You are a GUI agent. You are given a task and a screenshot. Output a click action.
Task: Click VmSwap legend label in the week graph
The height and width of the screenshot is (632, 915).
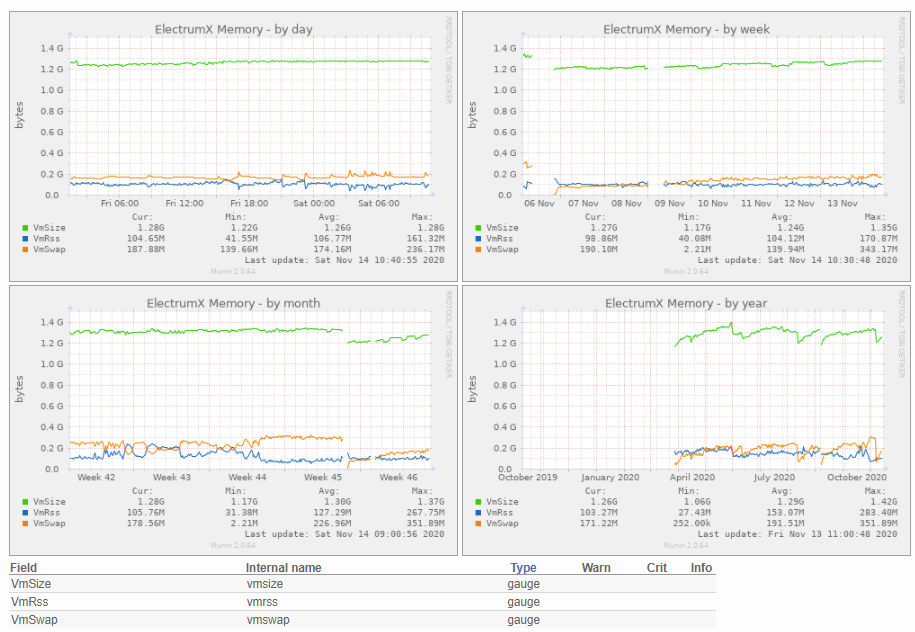pos(502,249)
